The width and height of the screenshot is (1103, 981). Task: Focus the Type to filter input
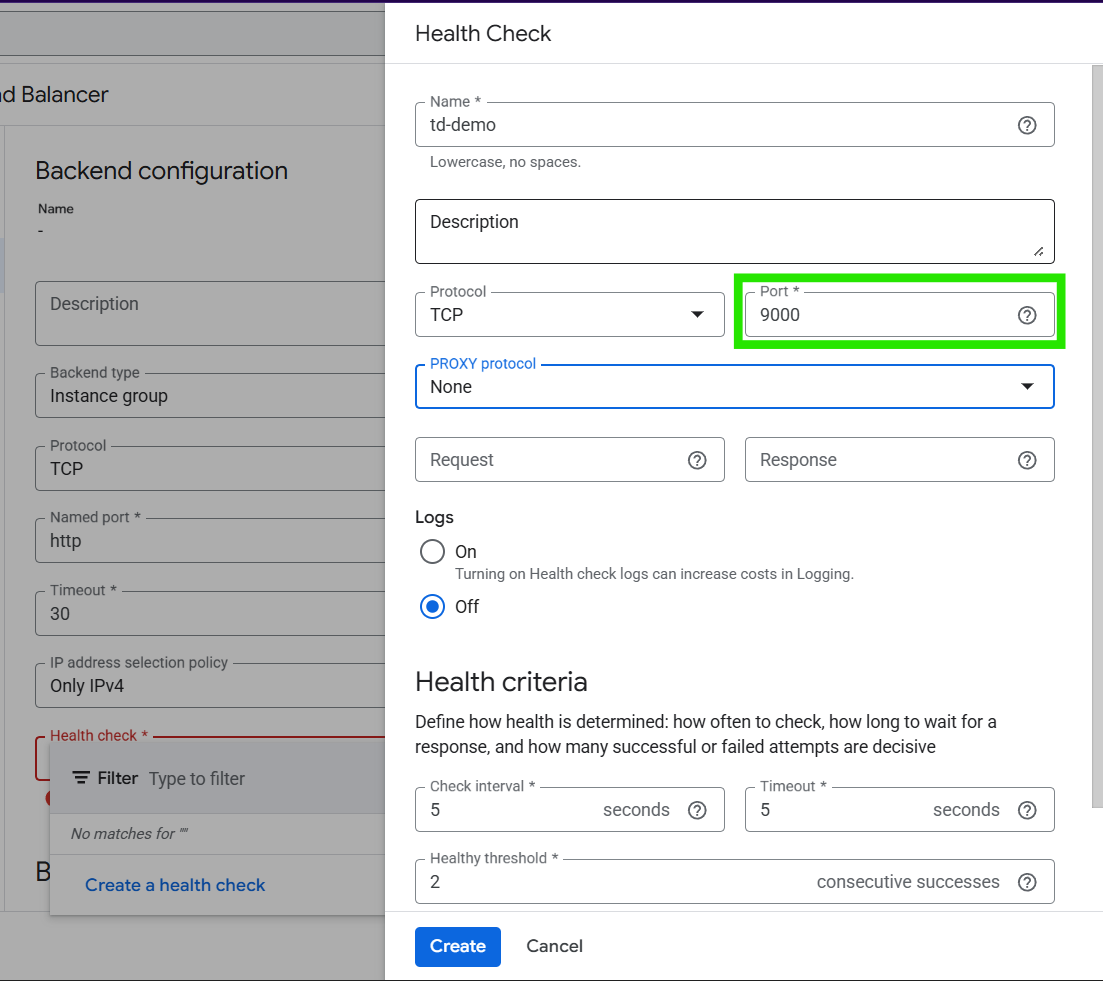coord(260,778)
